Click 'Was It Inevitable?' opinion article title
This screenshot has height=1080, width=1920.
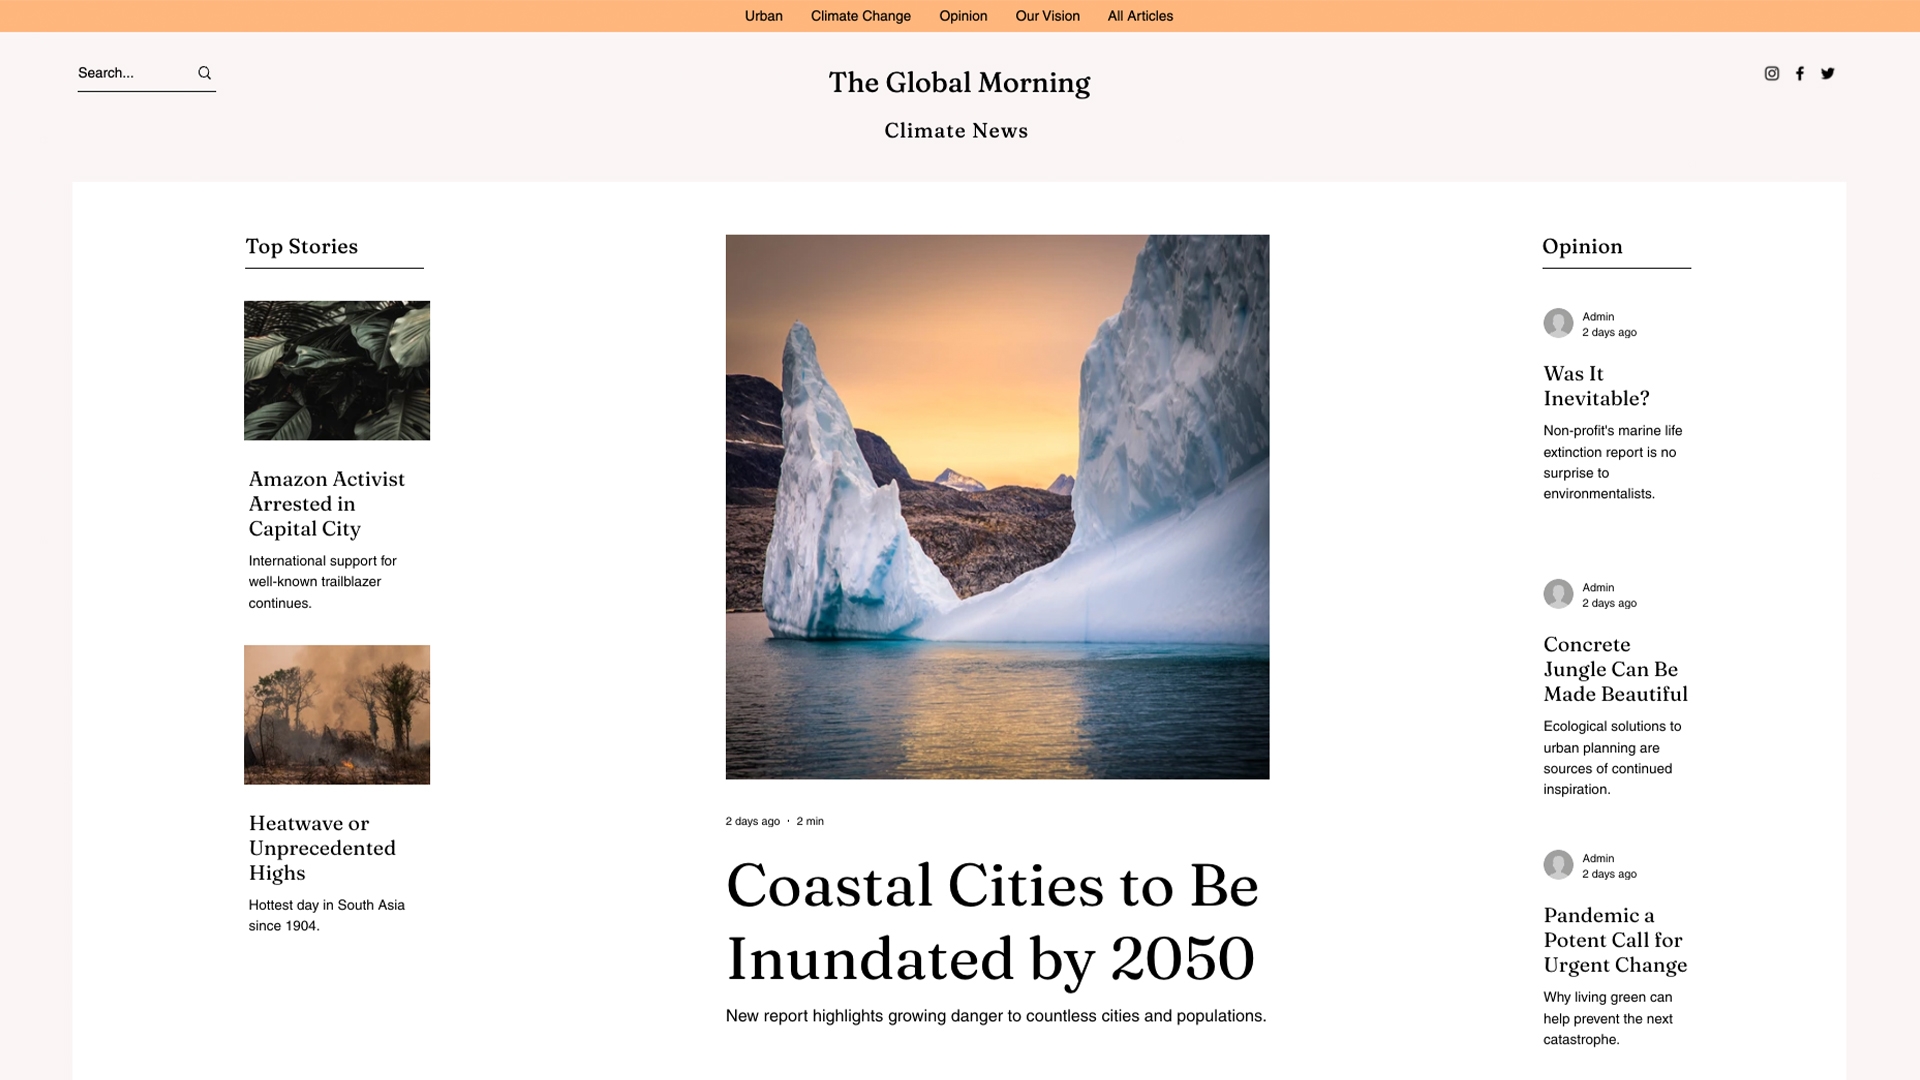[1597, 385]
